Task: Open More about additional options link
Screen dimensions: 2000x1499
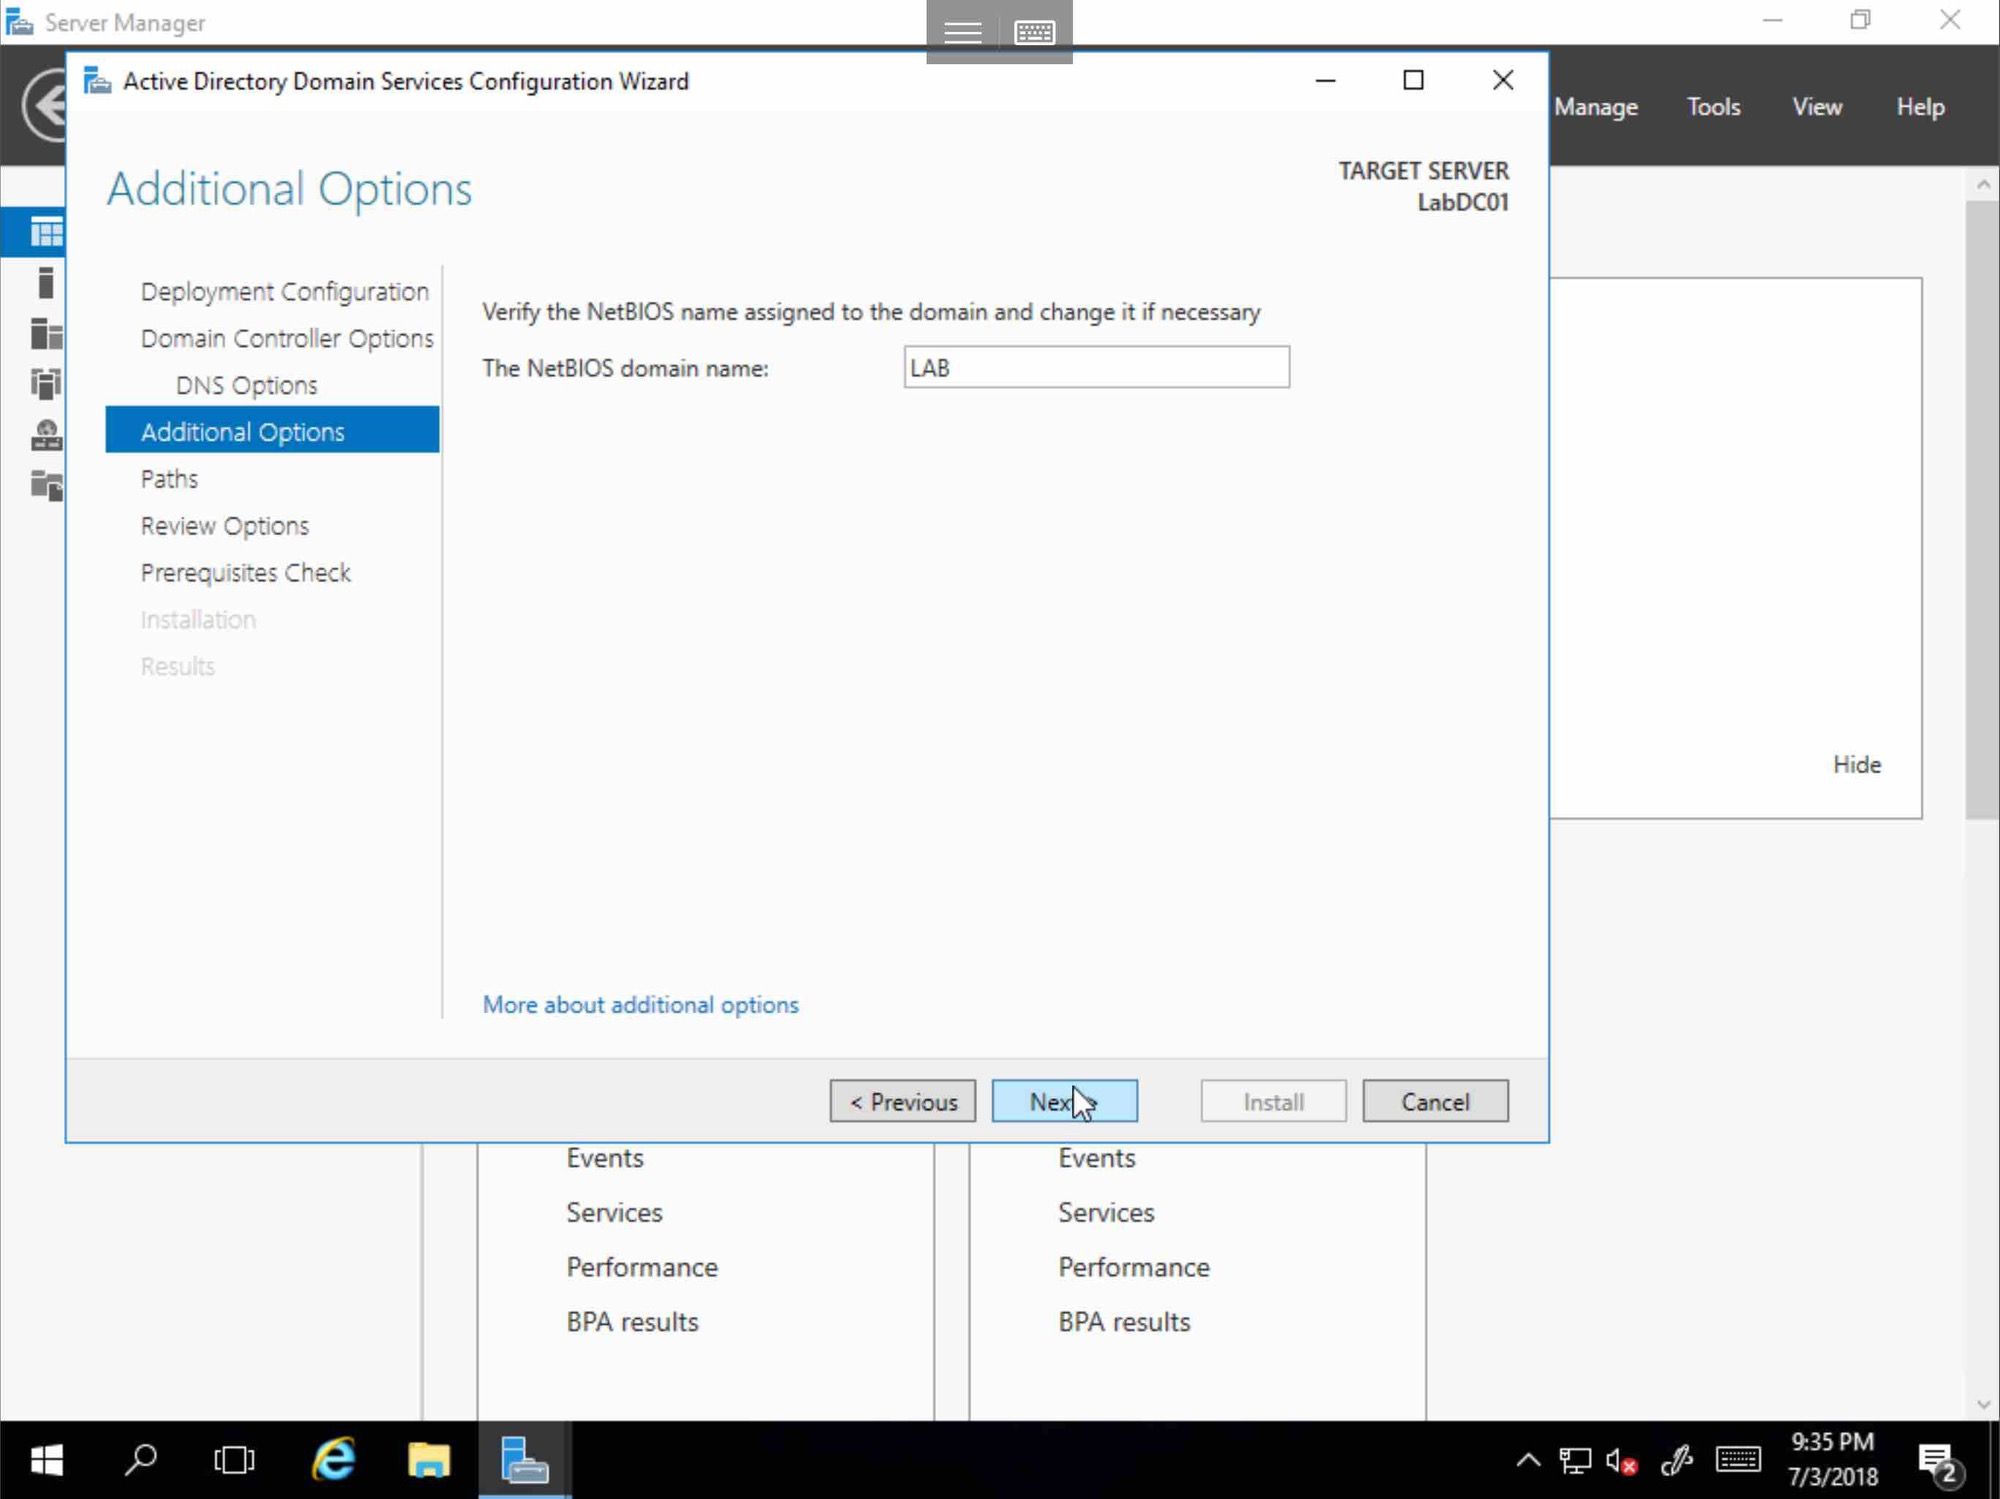Action: pos(640,1005)
